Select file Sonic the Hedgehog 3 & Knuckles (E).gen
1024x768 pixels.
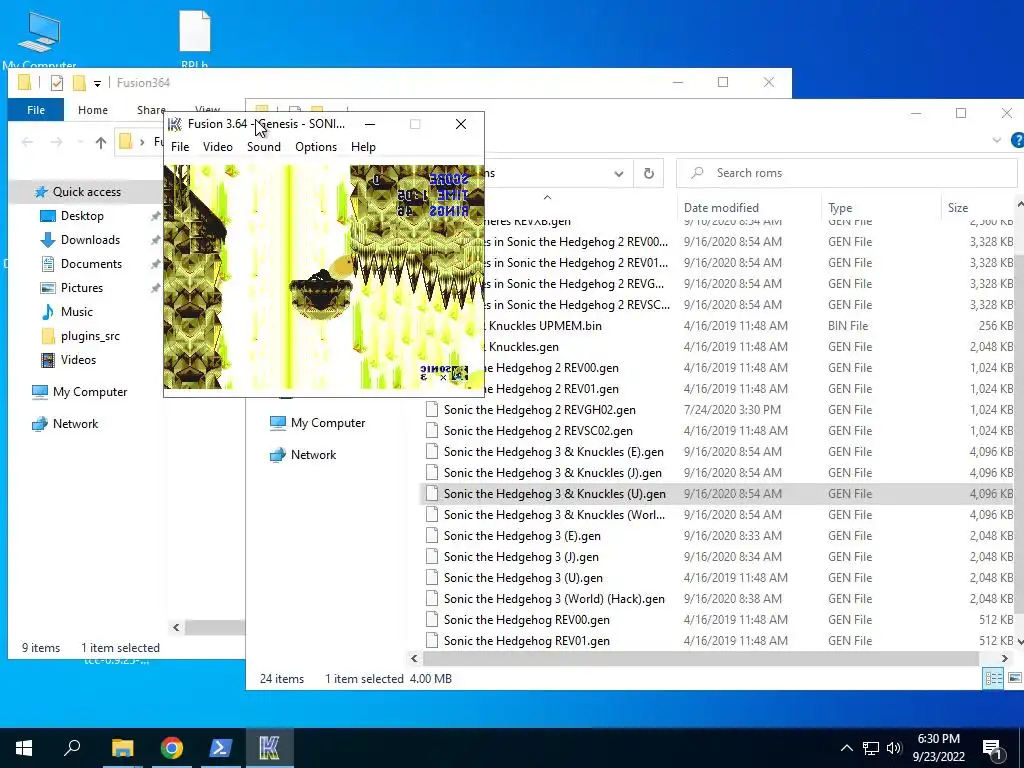553,452
